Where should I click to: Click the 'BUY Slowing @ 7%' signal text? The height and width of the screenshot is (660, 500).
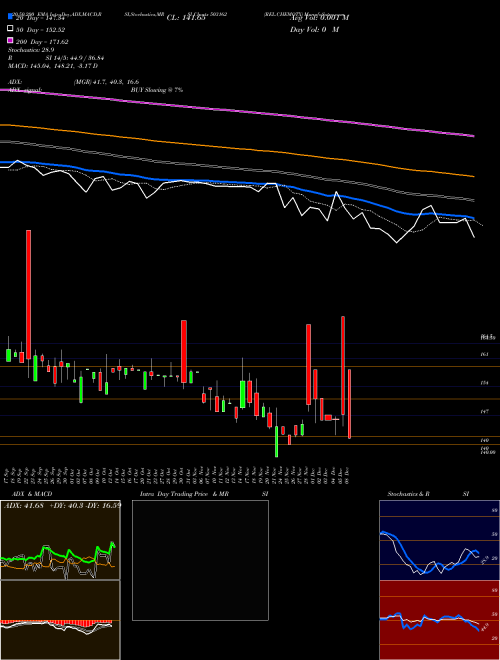click(157, 90)
